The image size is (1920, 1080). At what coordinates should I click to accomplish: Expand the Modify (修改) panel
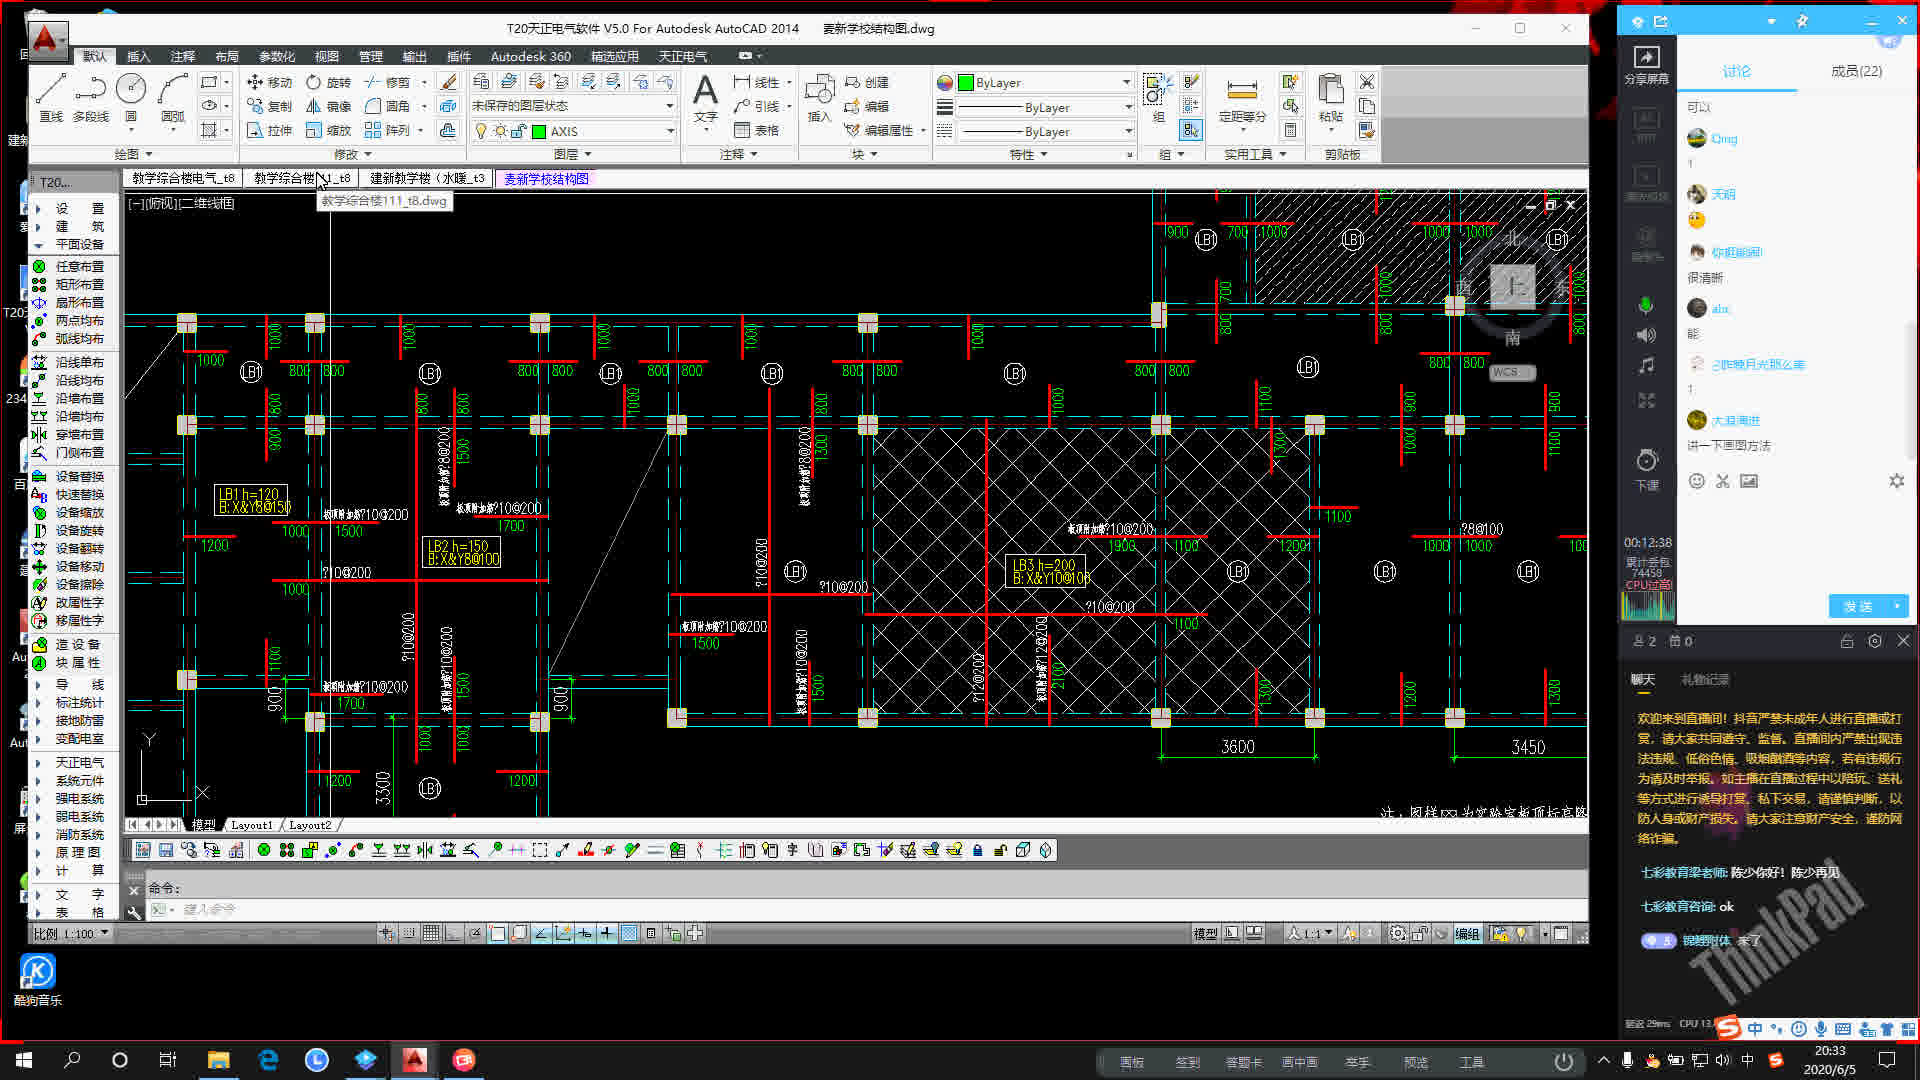click(x=353, y=154)
